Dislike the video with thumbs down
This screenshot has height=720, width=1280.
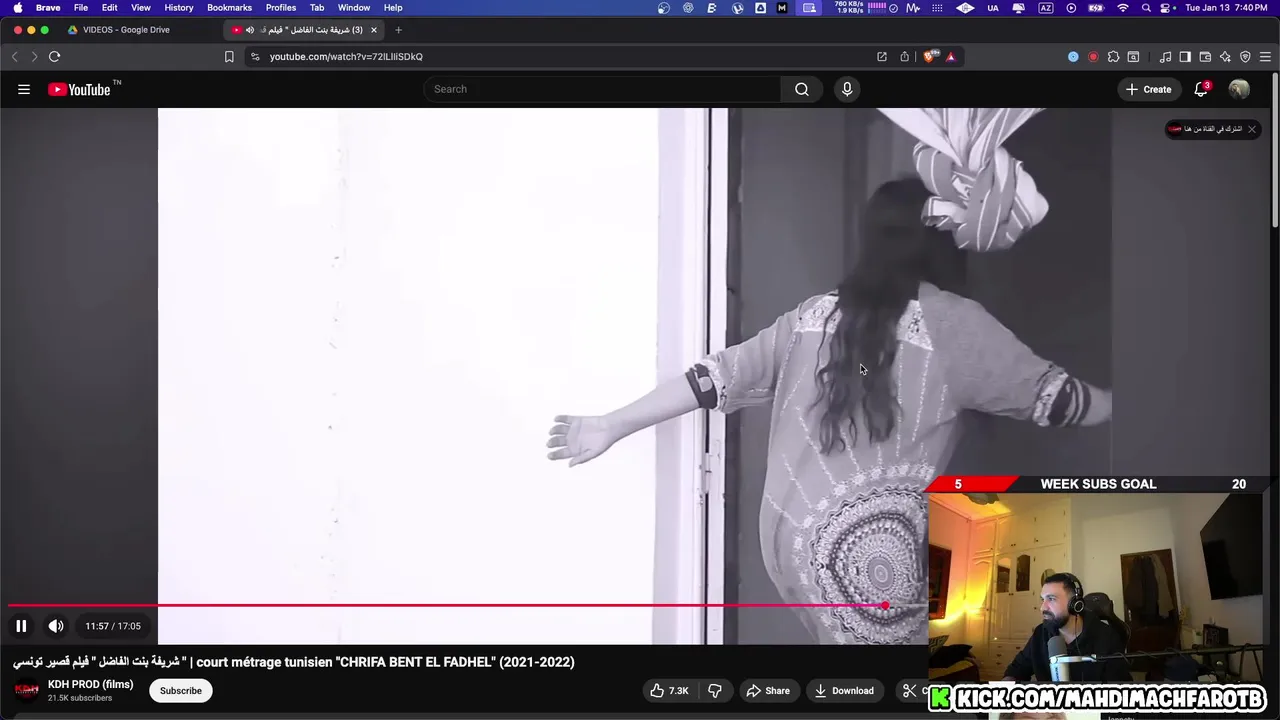714,690
